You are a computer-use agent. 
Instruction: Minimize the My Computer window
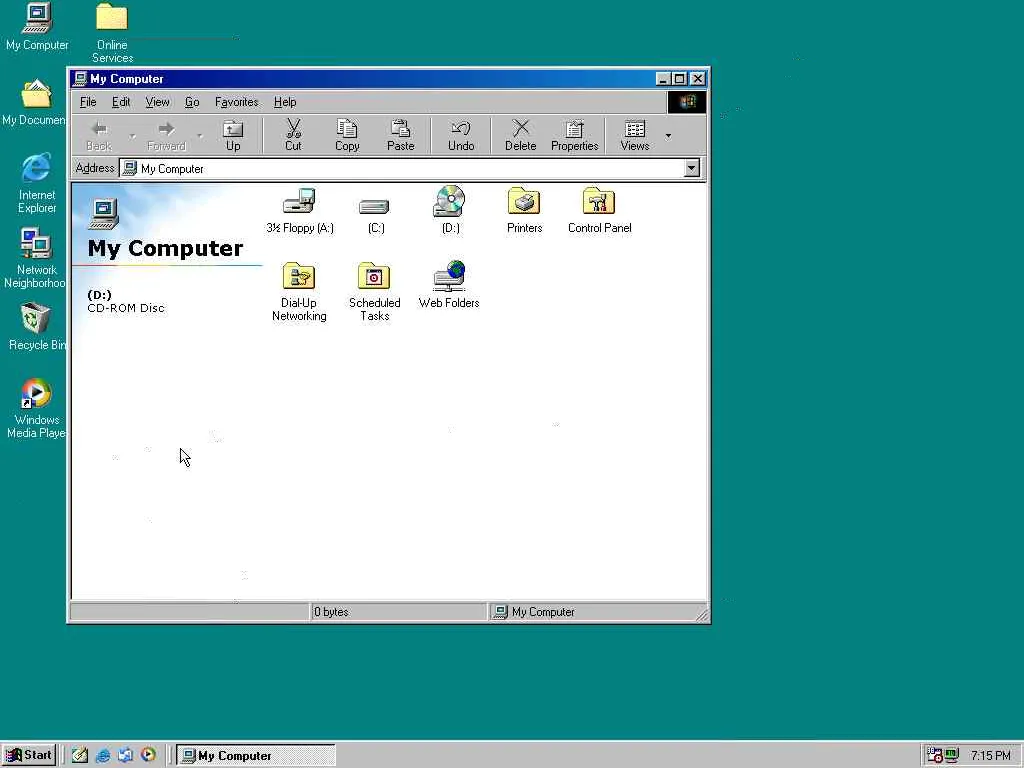pyautogui.click(x=663, y=79)
